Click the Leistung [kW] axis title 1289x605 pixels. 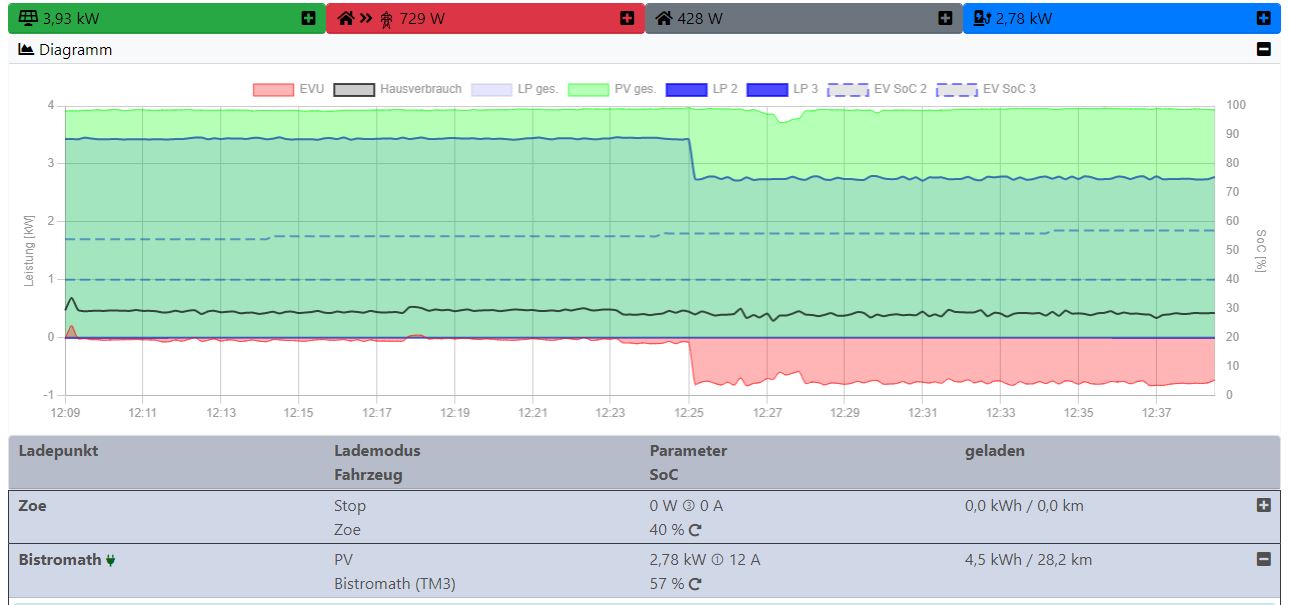coord(29,250)
